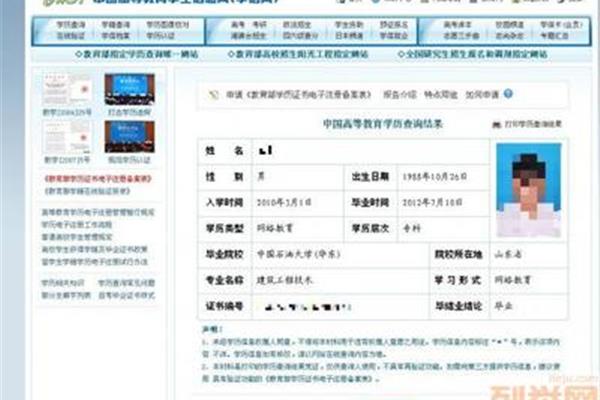Click the 证书编号 label cell

(x=225, y=306)
